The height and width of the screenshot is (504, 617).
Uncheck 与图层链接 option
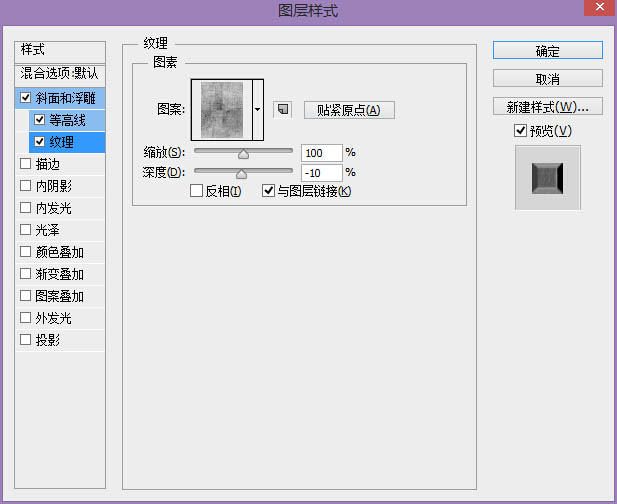click(x=268, y=191)
